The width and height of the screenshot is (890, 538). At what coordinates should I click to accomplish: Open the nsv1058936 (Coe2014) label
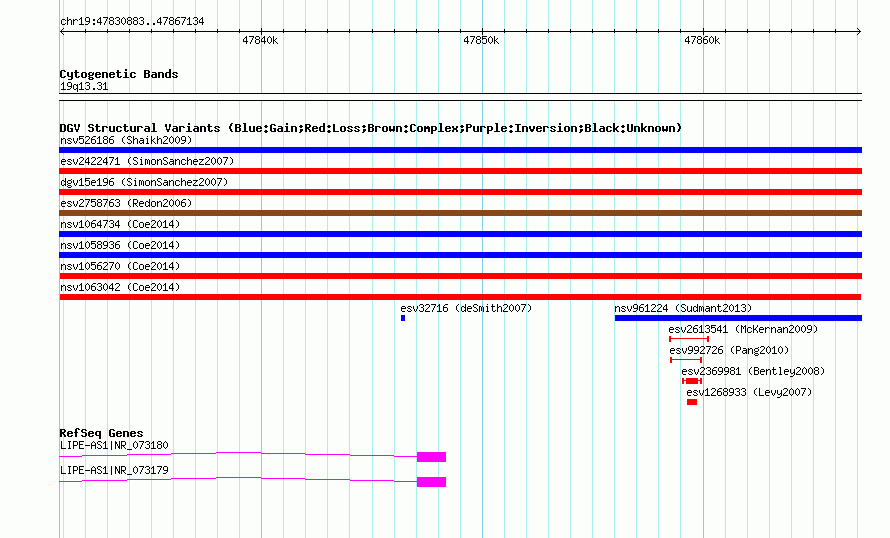[120, 245]
